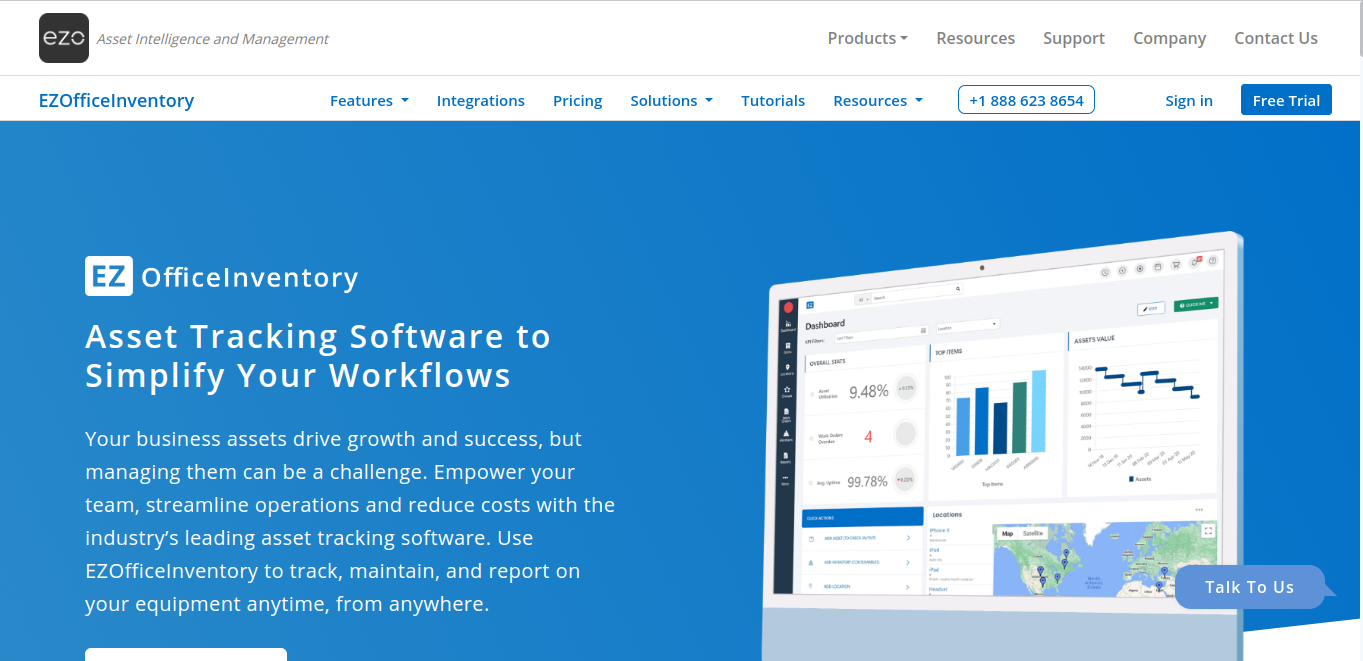Open the Resources dropdown in the blue navigation bar
This screenshot has height=661, width=1363.
(877, 100)
